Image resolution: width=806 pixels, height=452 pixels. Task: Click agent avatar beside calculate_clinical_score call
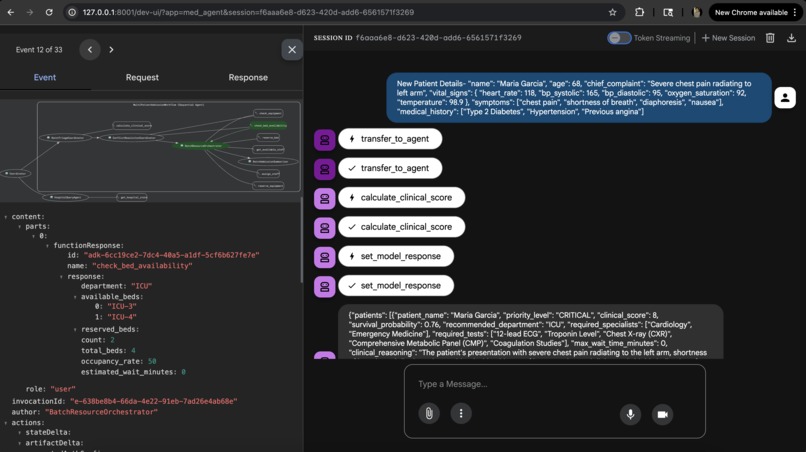pyautogui.click(x=324, y=199)
